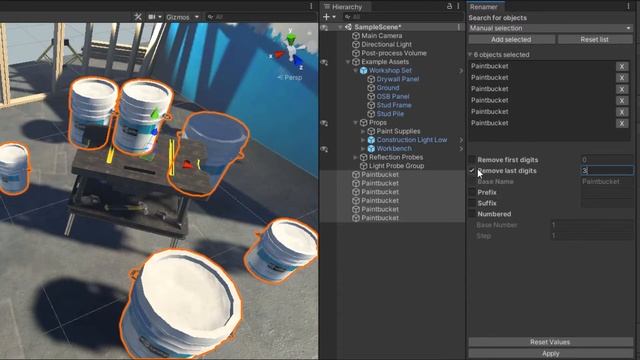Enable the Prefix checkbox

tap(472, 192)
